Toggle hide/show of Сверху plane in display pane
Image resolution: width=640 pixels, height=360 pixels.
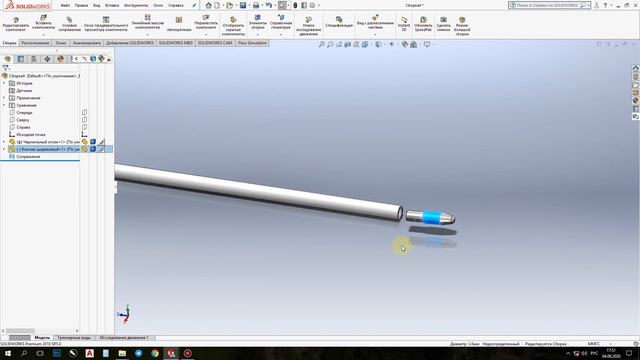pos(84,120)
